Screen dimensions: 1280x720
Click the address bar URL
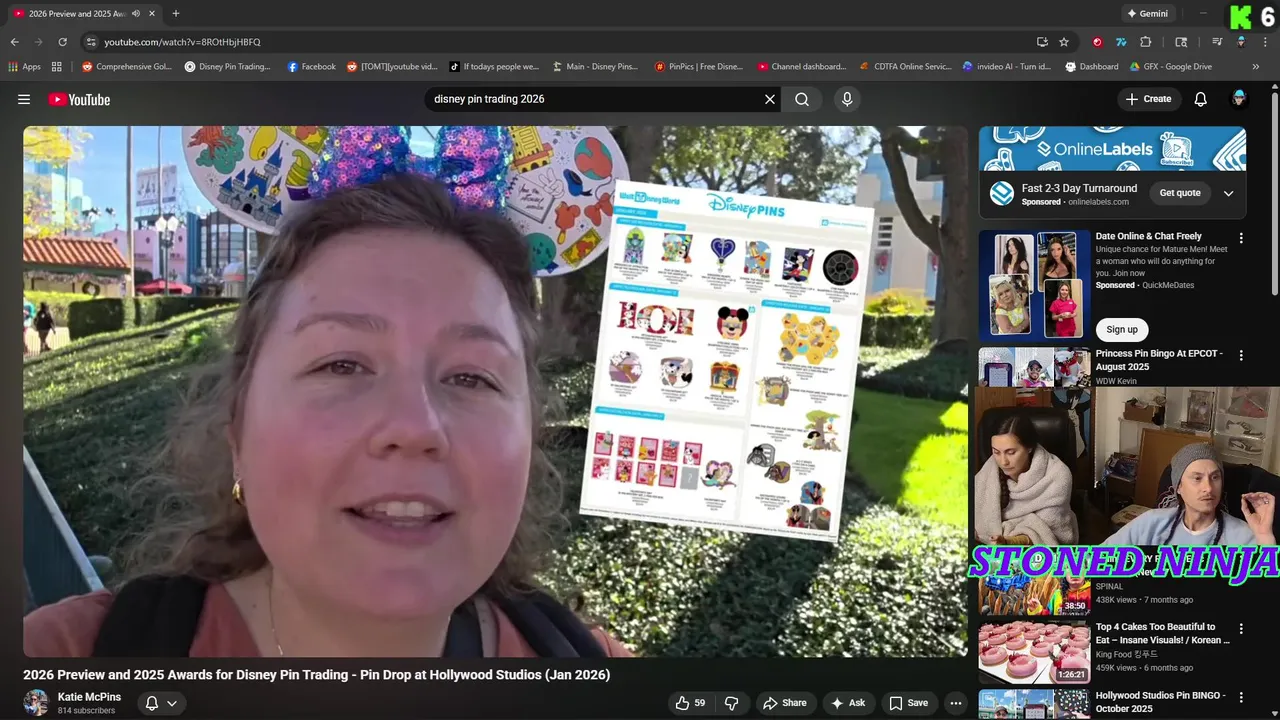182,42
